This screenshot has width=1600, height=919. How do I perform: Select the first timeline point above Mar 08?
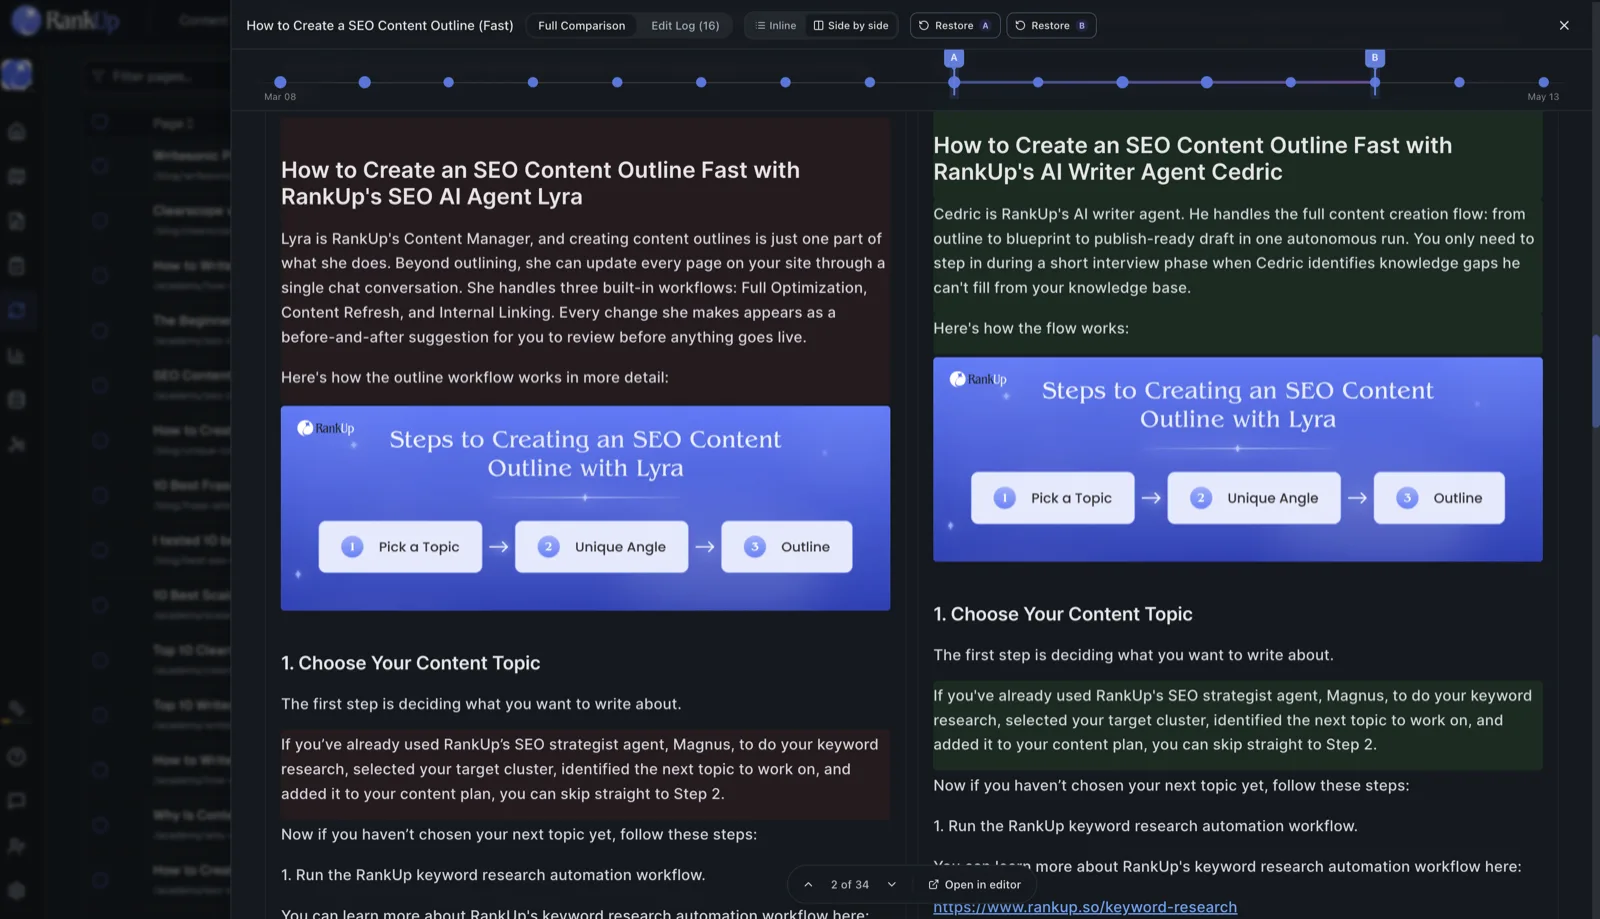pos(280,82)
